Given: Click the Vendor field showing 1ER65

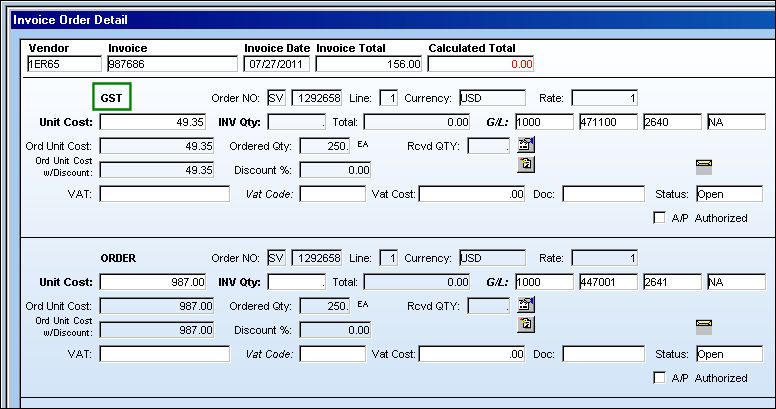Looking at the screenshot, I should click(64, 64).
